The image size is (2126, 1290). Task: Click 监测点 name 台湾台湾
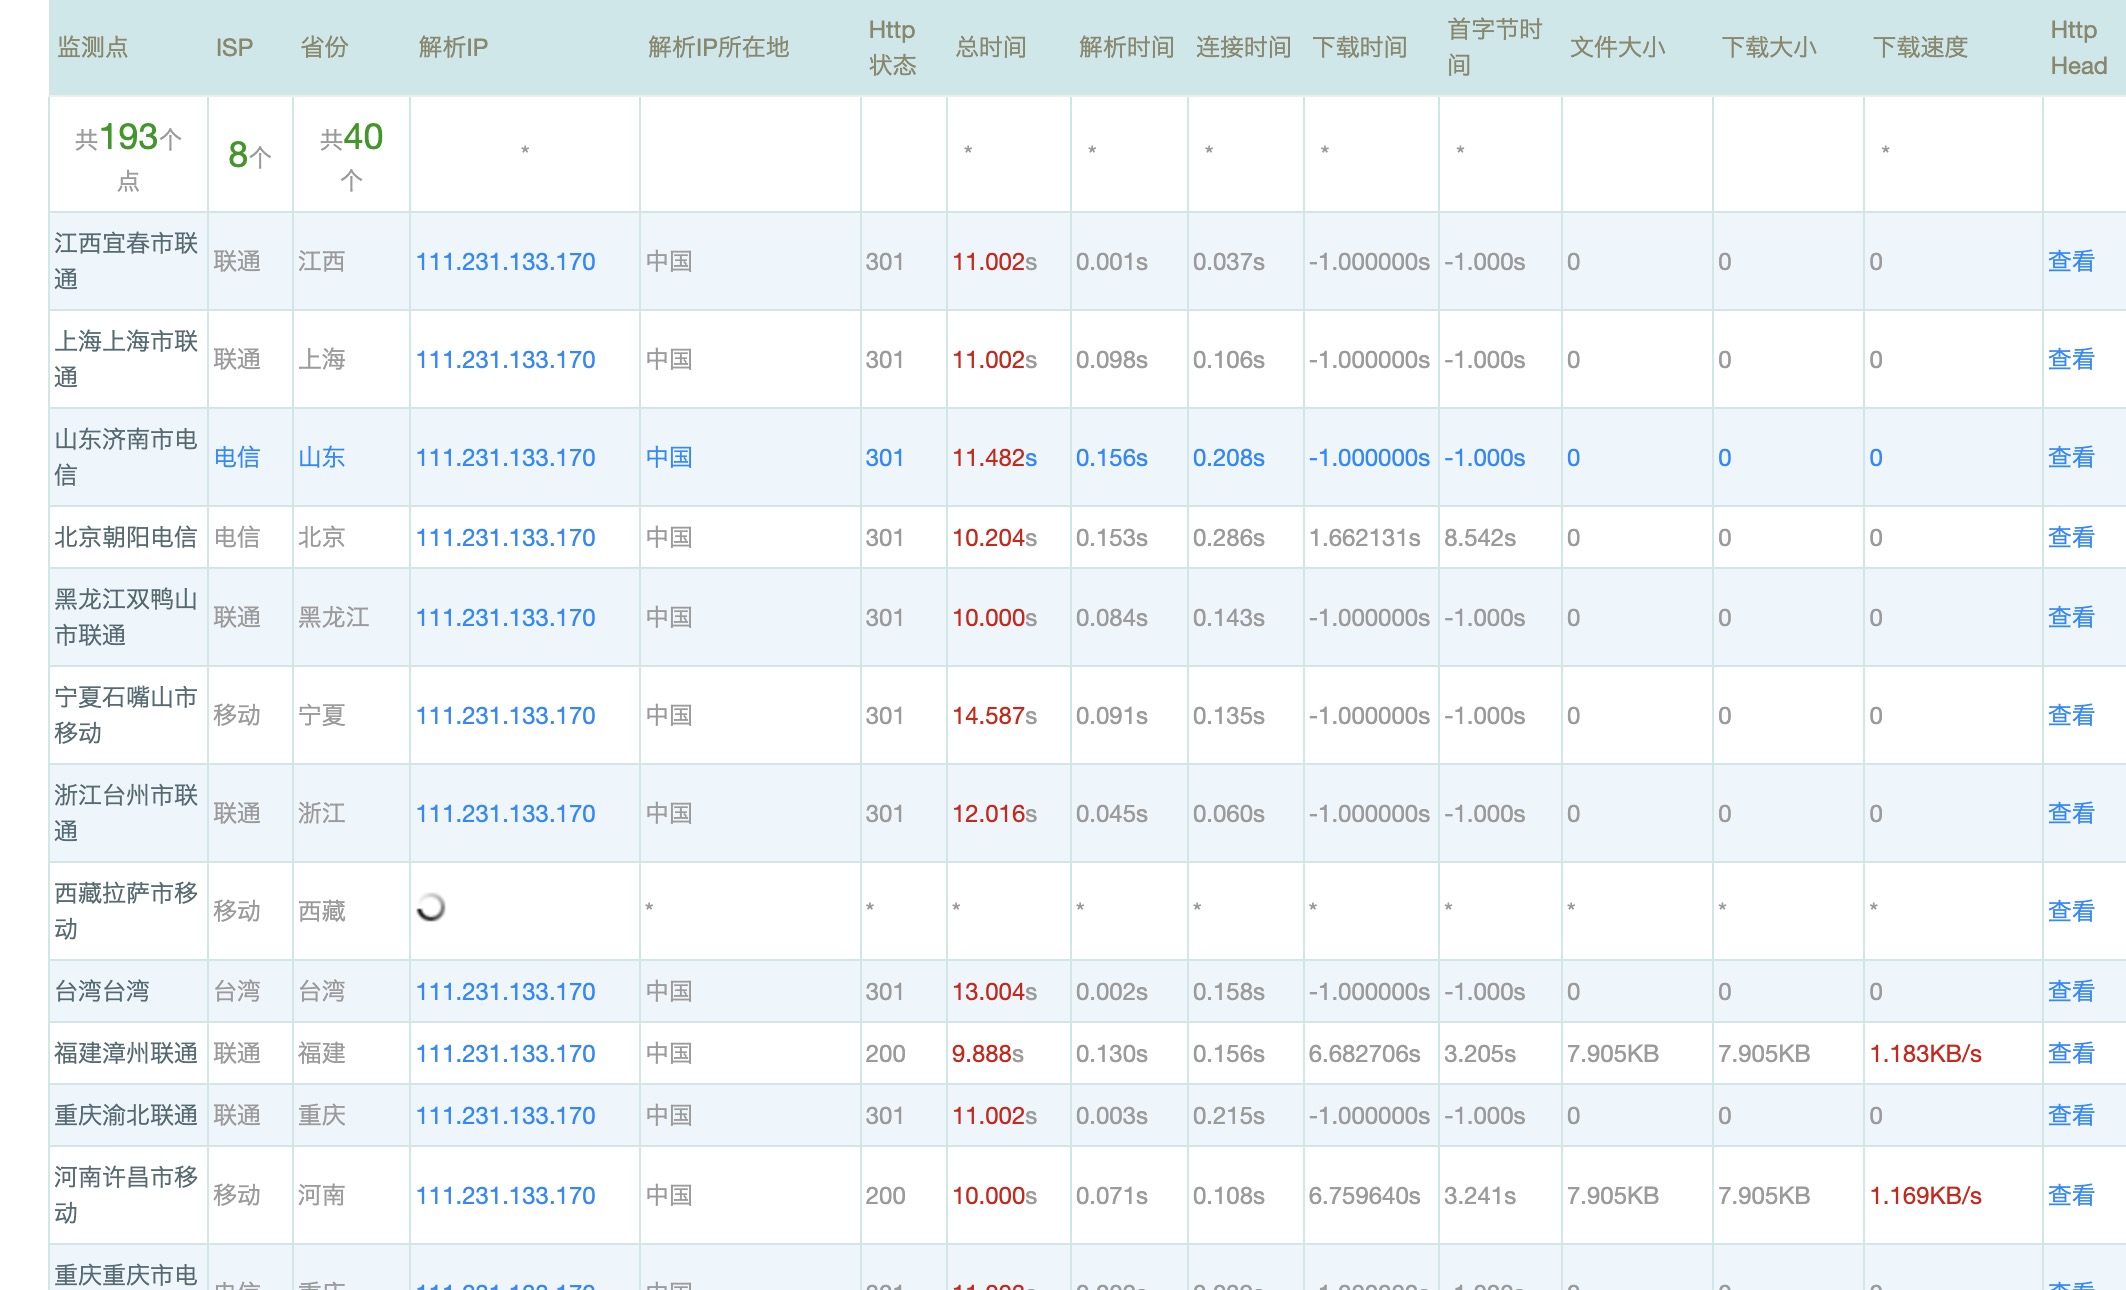102,991
